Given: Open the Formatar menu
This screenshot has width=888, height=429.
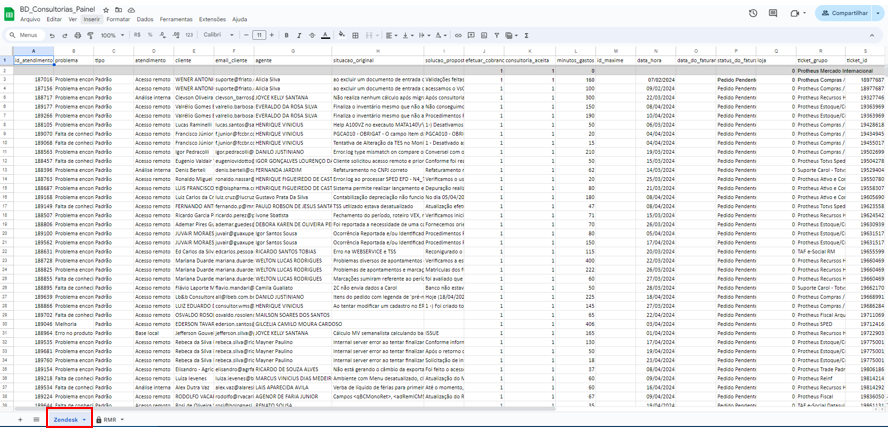Looking at the screenshot, I should tap(118, 19).
